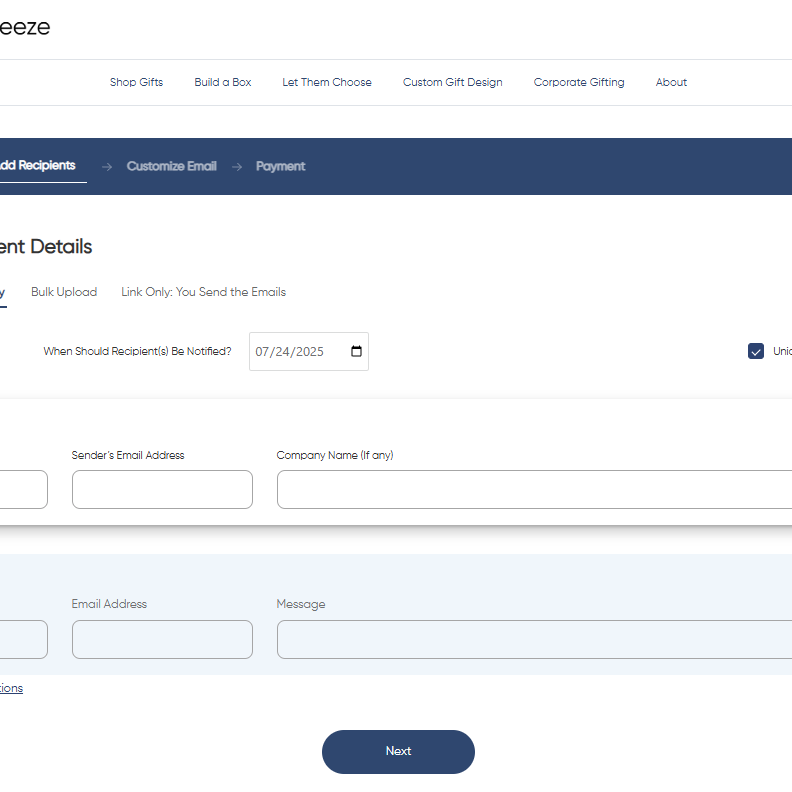Switch to the Bulk Upload tab
The width and height of the screenshot is (792, 792).
pyautogui.click(x=64, y=292)
